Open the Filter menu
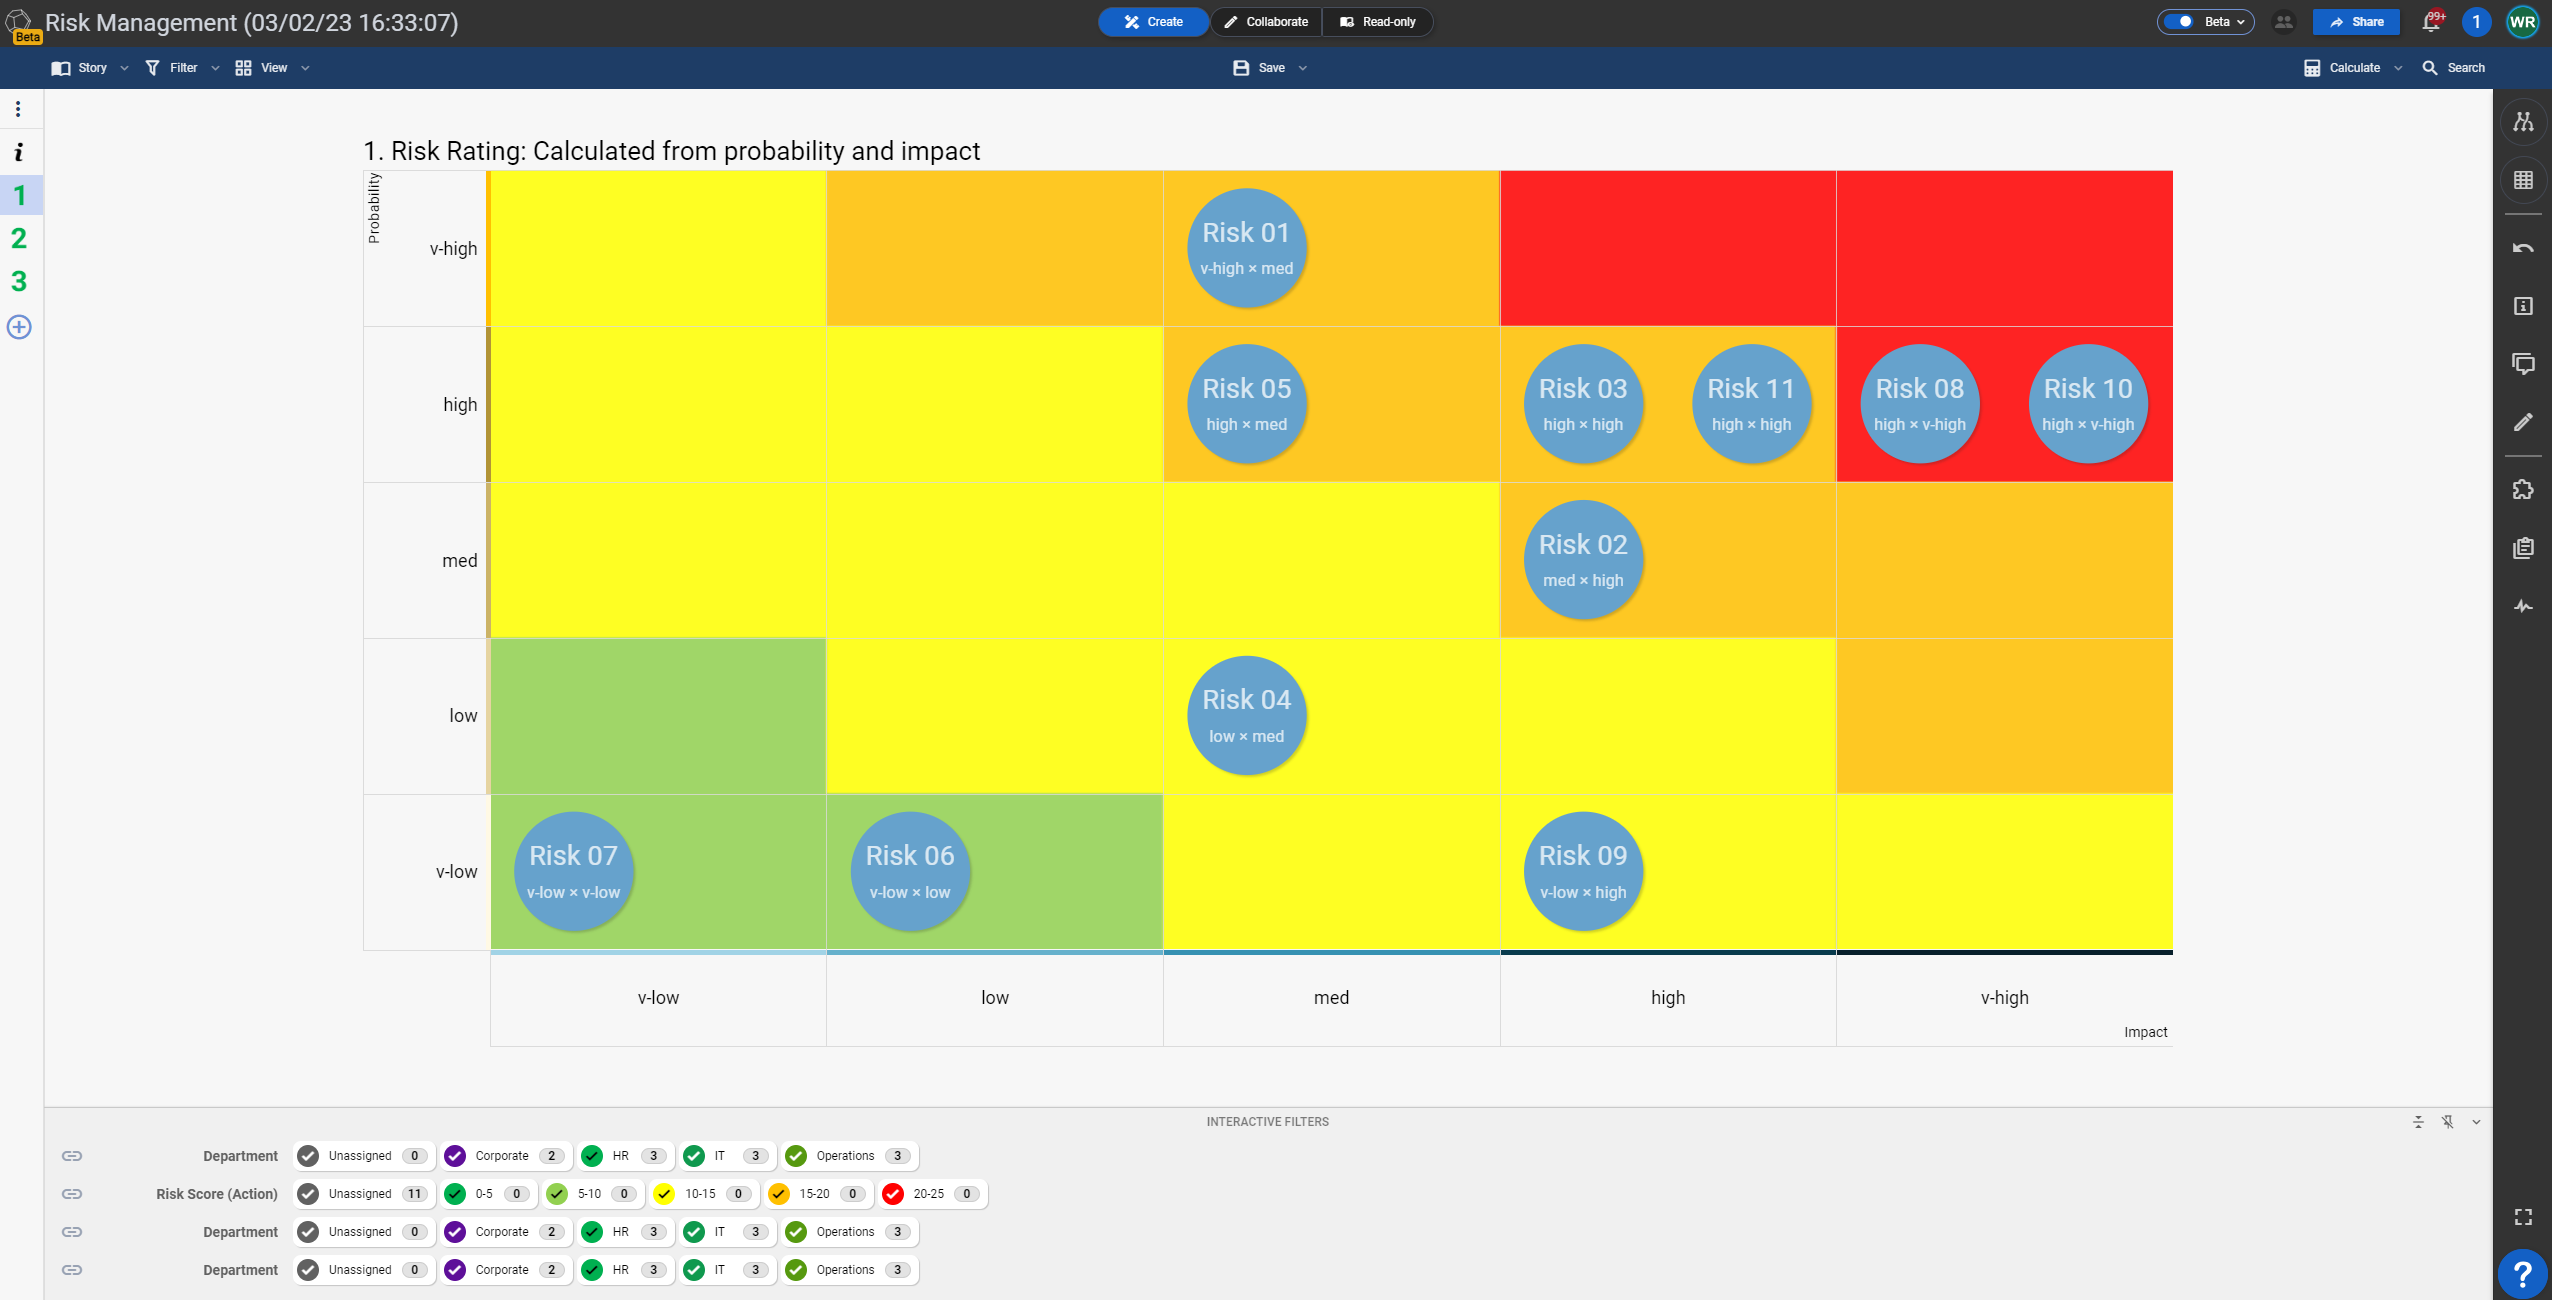This screenshot has width=2552, height=1300. (x=181, y=68)
